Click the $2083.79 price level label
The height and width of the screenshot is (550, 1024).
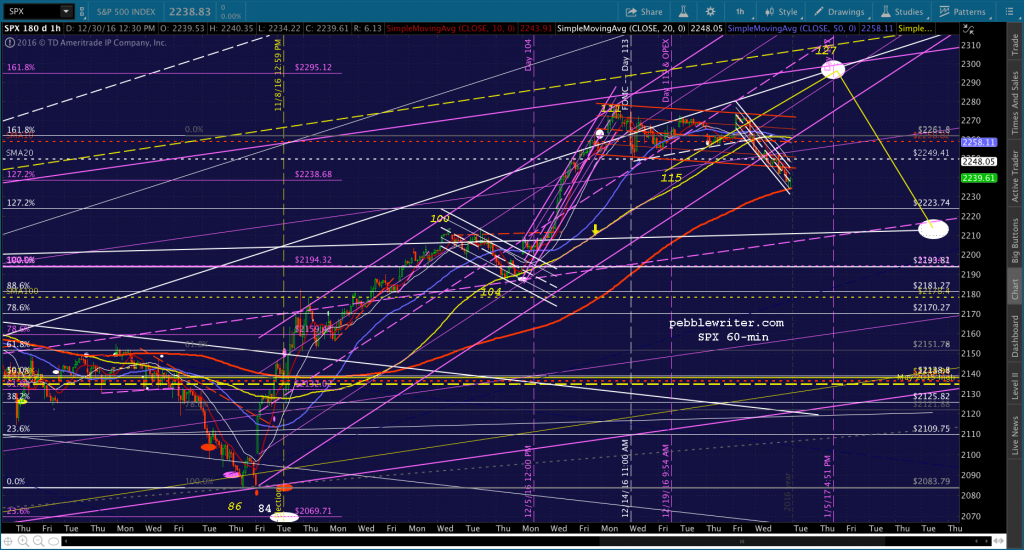tap(931, 481)
